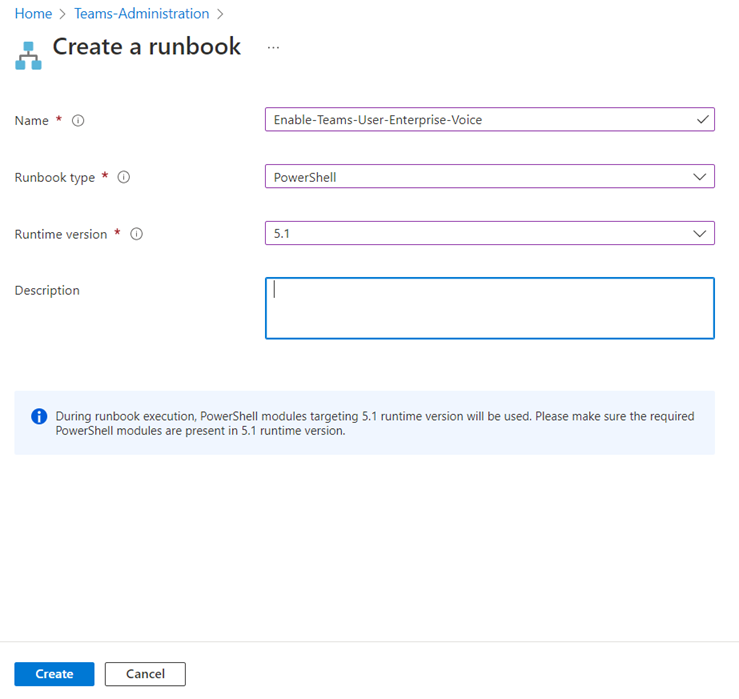Click the info icon next to Name
The height and width of the screenshot is (699, 739).
tap(78, 121)
